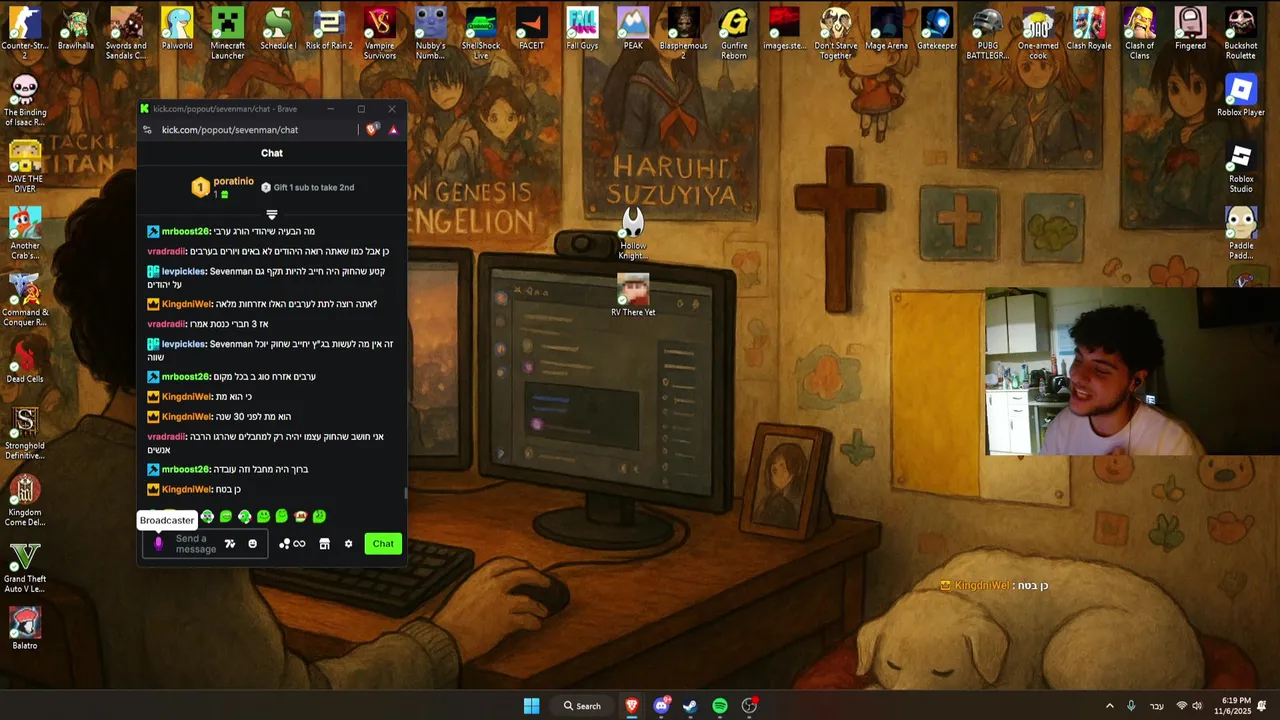Open Discord from the taskbar
The height and width of the screenshot is (720, 1280).
click(x=661, y=706)
